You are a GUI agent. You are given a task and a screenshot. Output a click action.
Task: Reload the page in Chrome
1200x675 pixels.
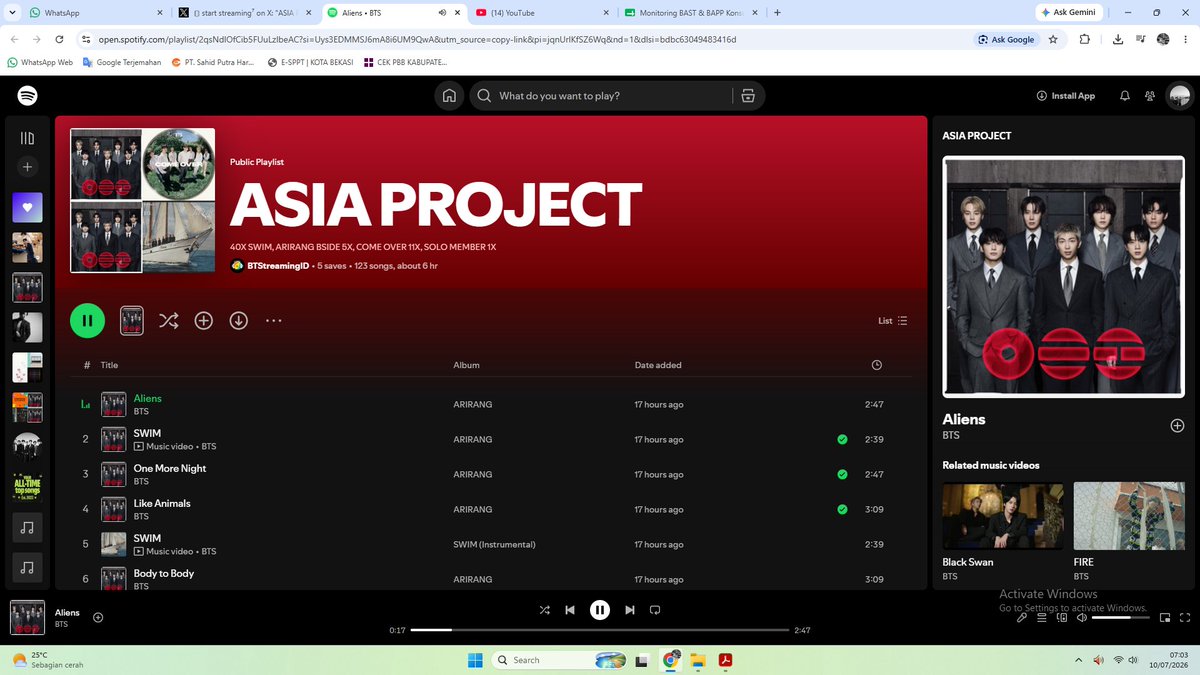[x=59, y=39]
